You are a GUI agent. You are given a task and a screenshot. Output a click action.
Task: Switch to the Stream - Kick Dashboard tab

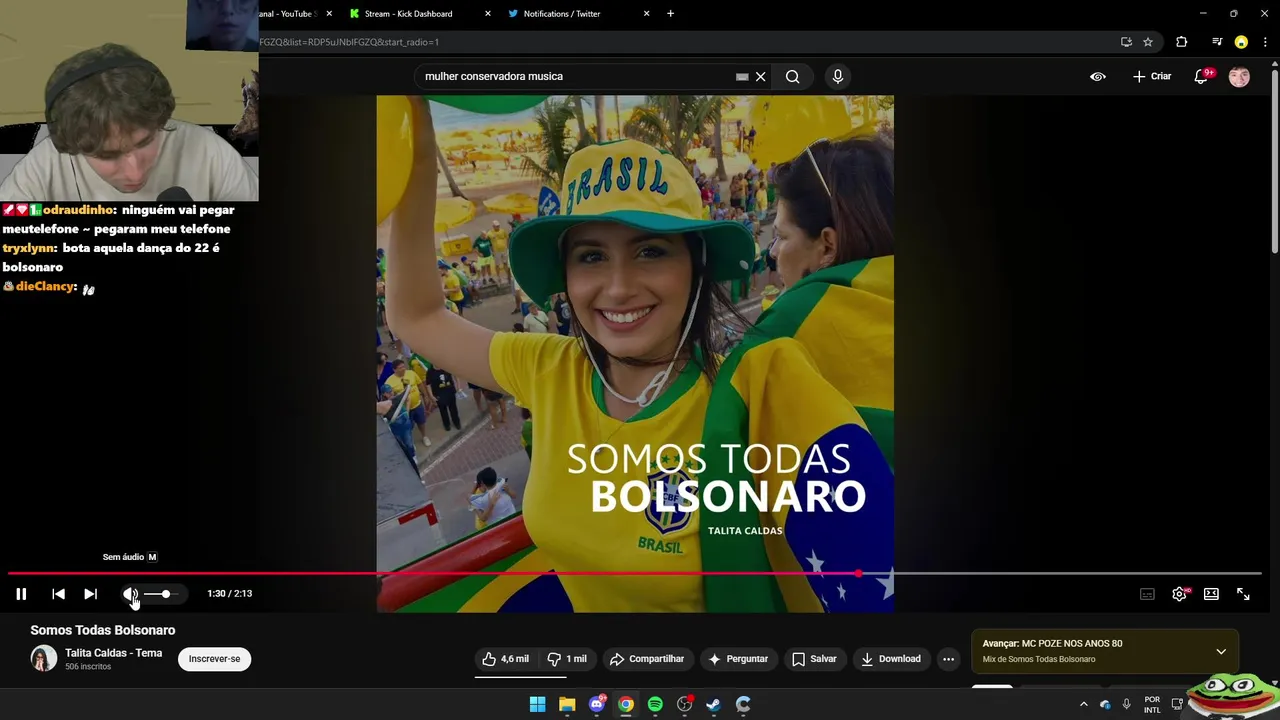tap(408, 14)
